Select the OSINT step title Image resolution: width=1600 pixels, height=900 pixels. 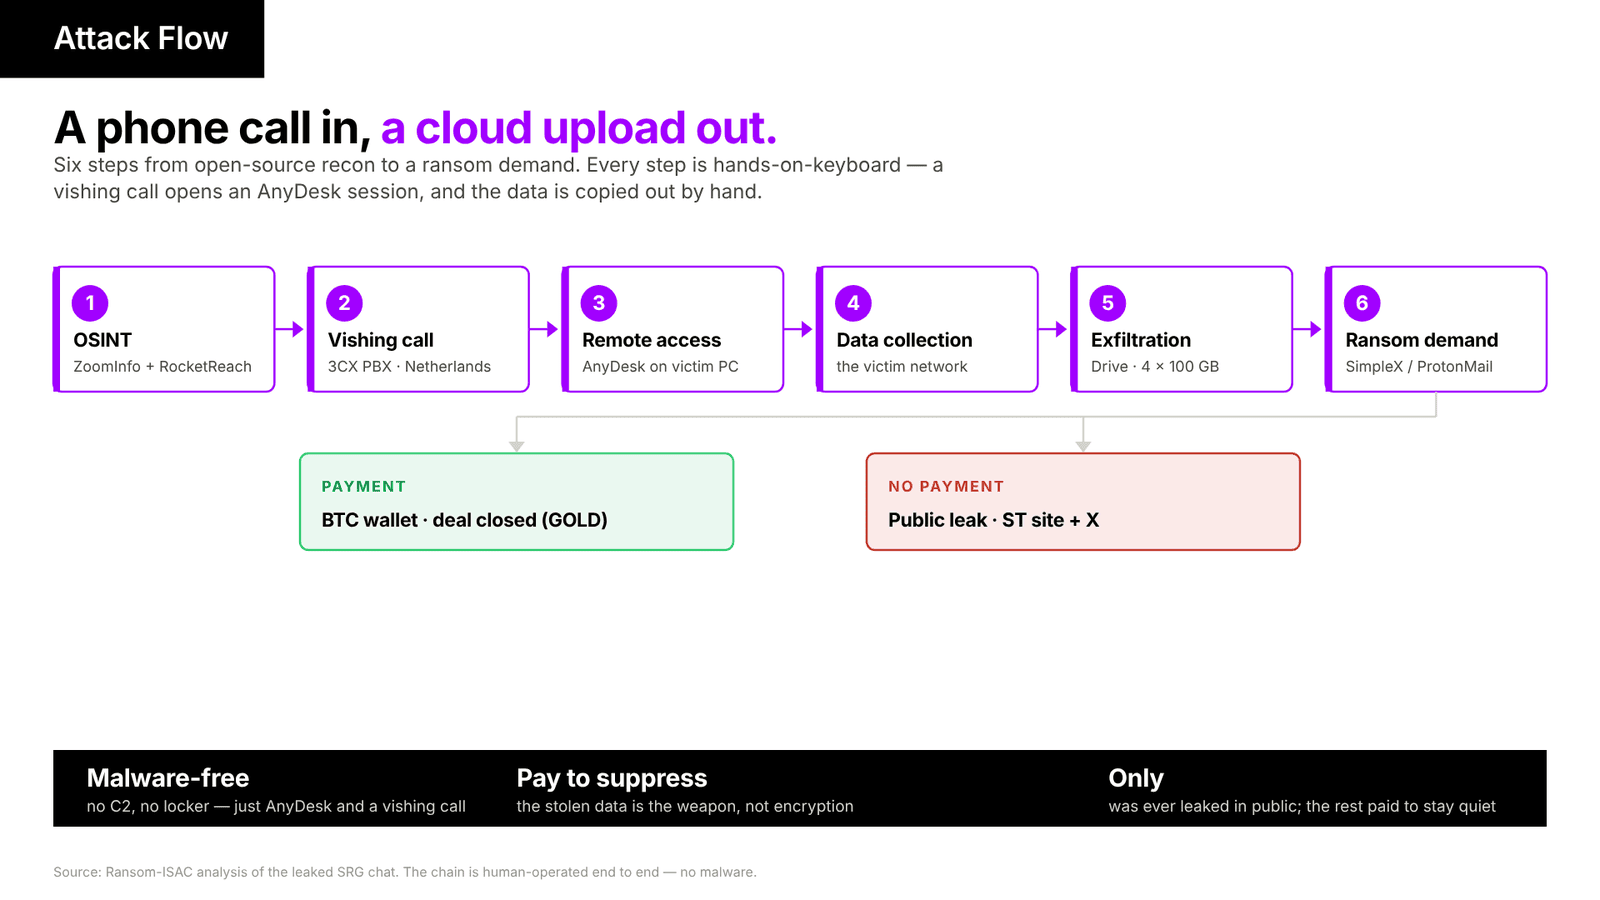[102, 340]
